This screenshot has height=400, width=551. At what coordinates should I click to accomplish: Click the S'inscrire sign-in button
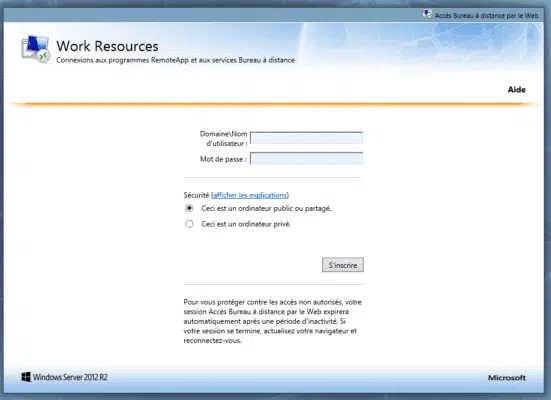343,265
